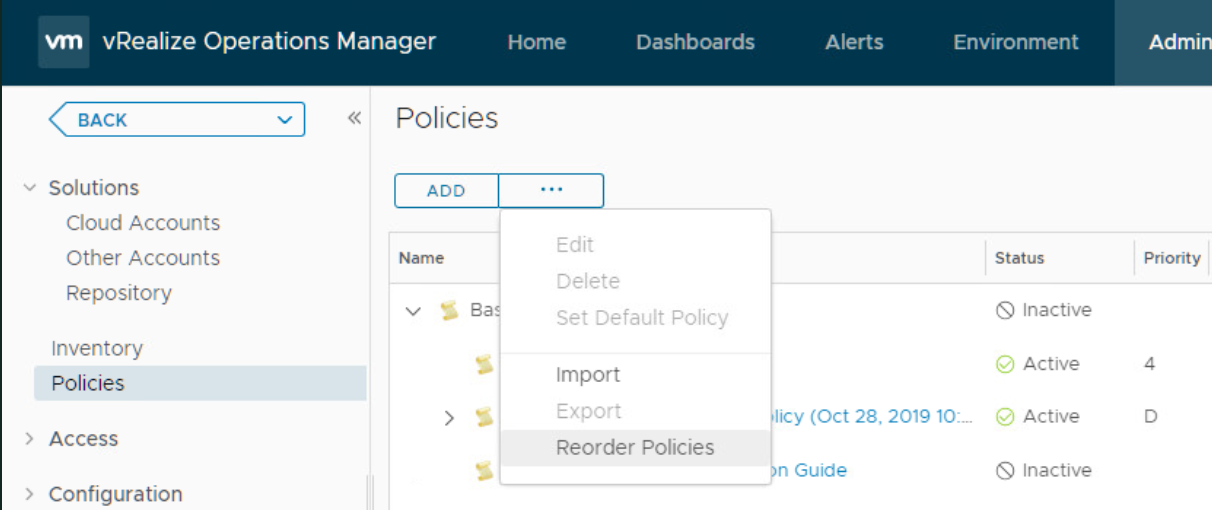Switch to the Alerts tab
The height and width of the screenshot is (510, 1212).
click(x=854, y=42)
